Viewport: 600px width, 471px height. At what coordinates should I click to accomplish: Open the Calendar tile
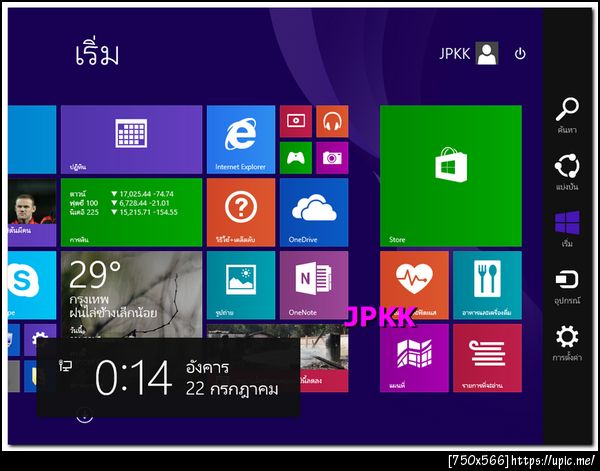(131, 139)
